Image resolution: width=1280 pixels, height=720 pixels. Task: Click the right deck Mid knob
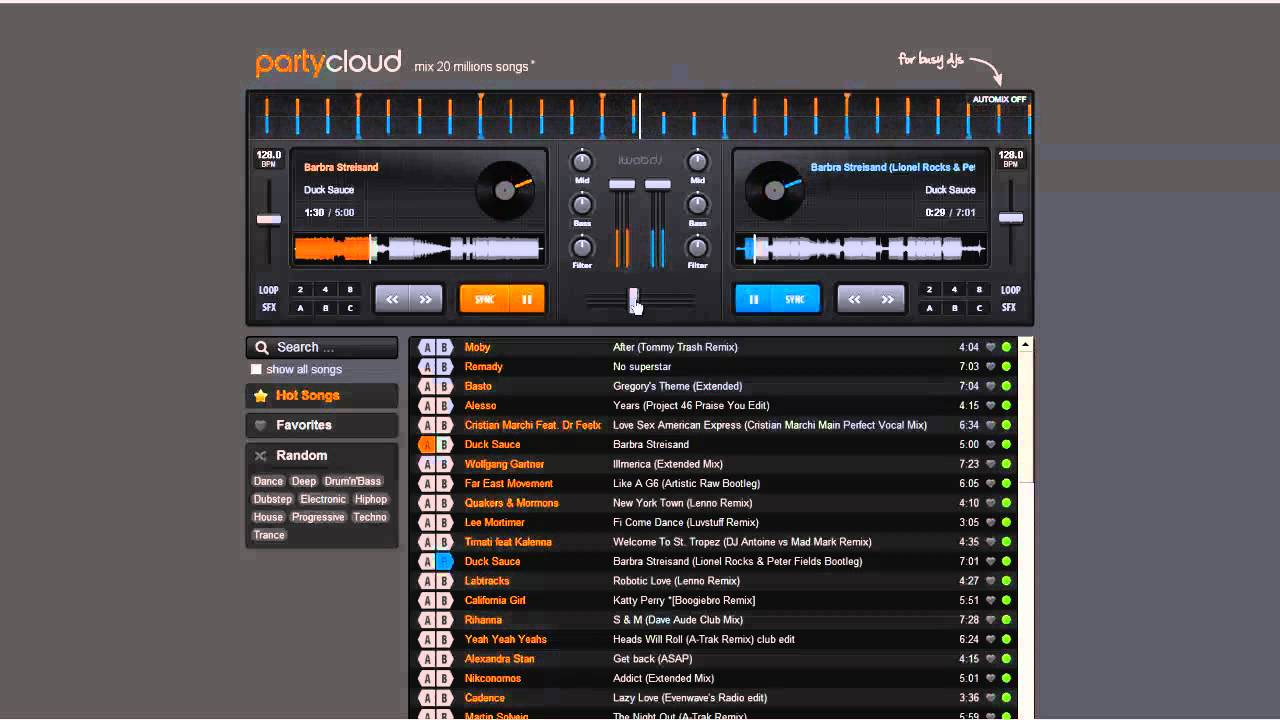tap(698, 162)
